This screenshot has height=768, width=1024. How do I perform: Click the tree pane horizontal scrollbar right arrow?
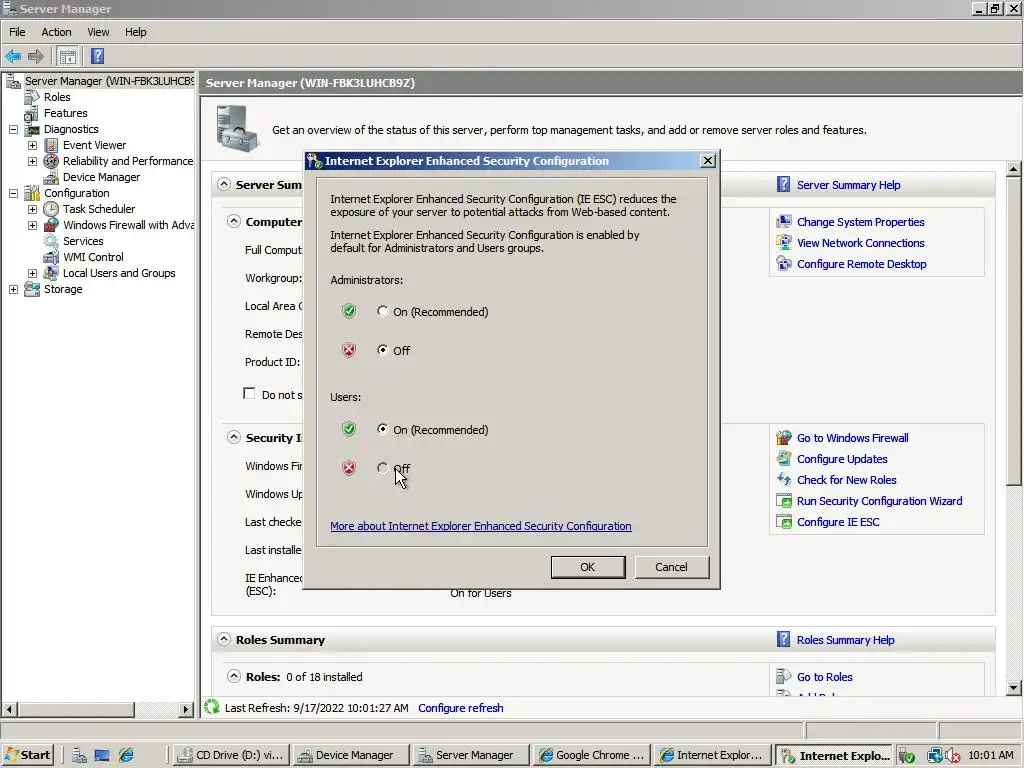pos(186,709)
